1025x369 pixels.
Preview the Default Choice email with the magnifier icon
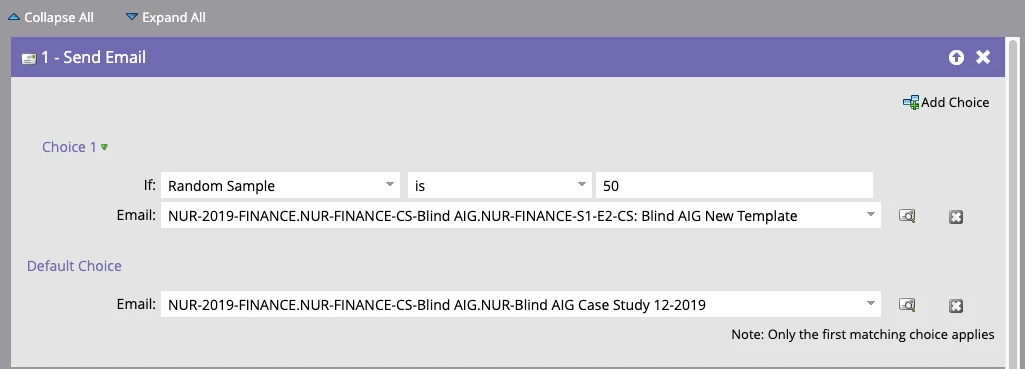(x=907, y=305)
